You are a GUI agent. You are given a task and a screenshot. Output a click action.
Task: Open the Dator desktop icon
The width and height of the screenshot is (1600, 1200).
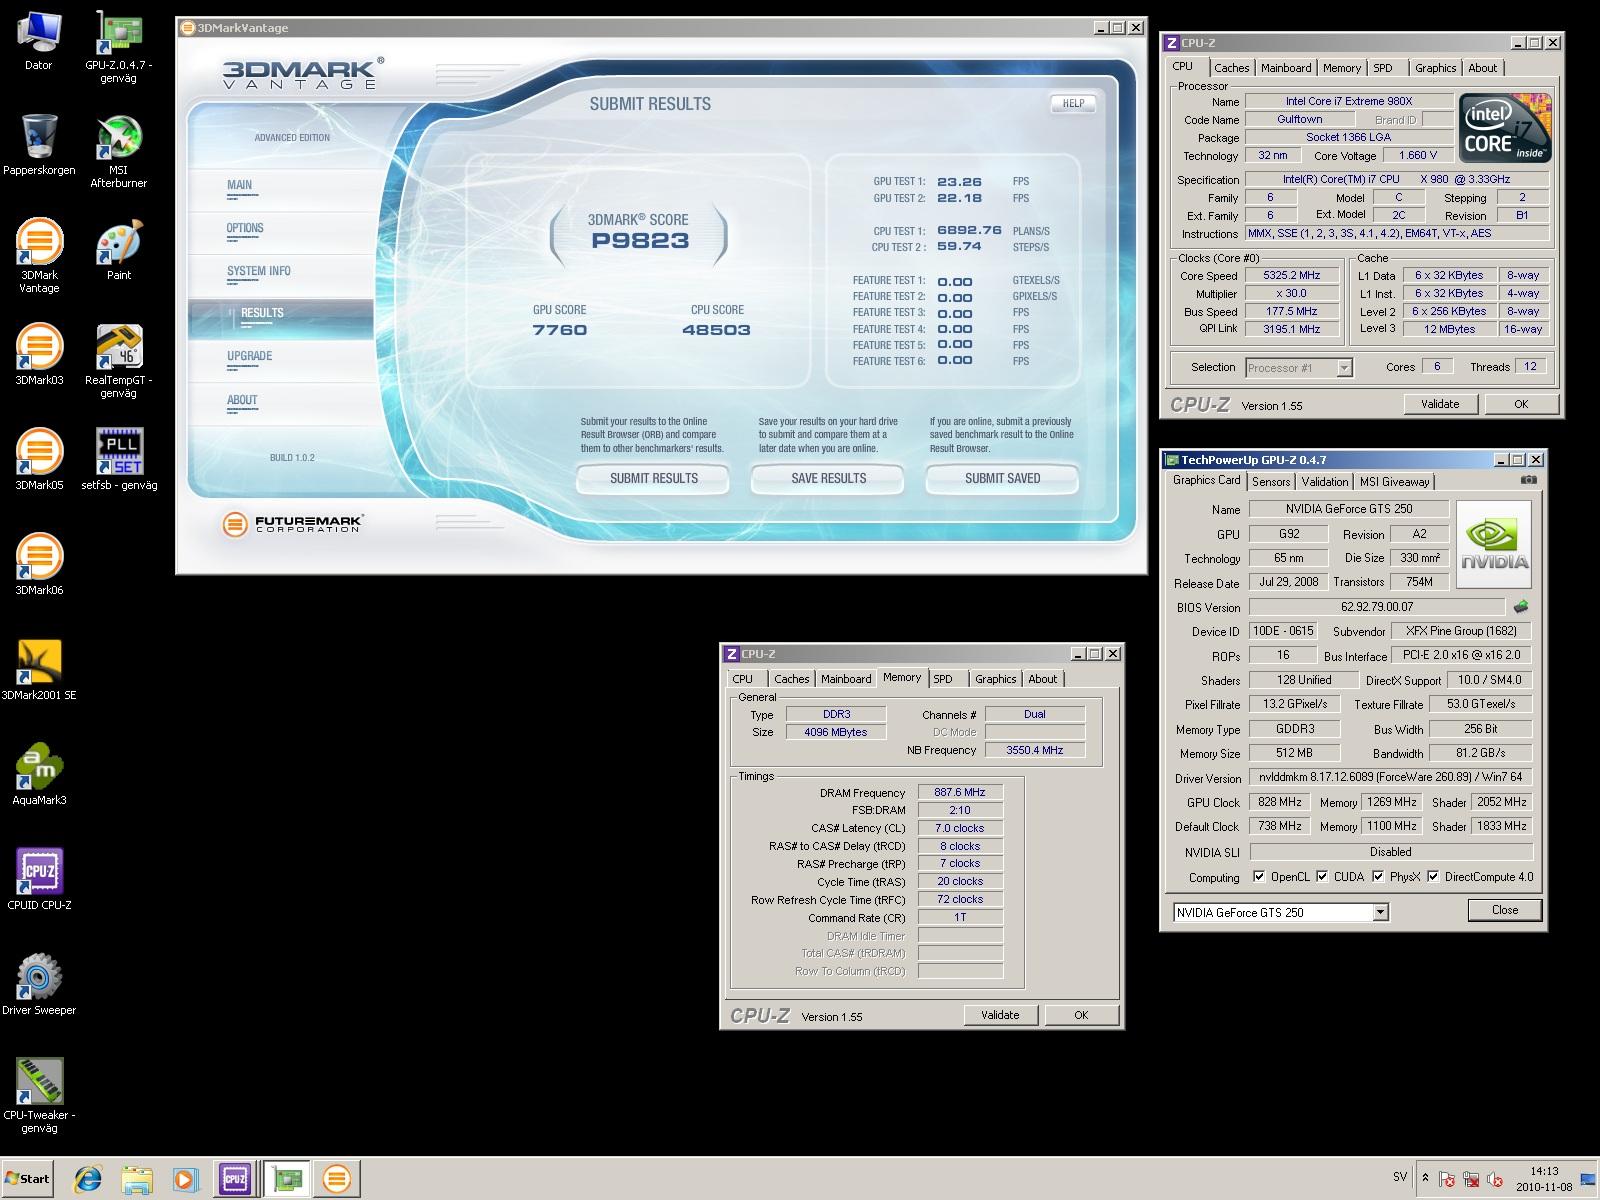(38, 40)
